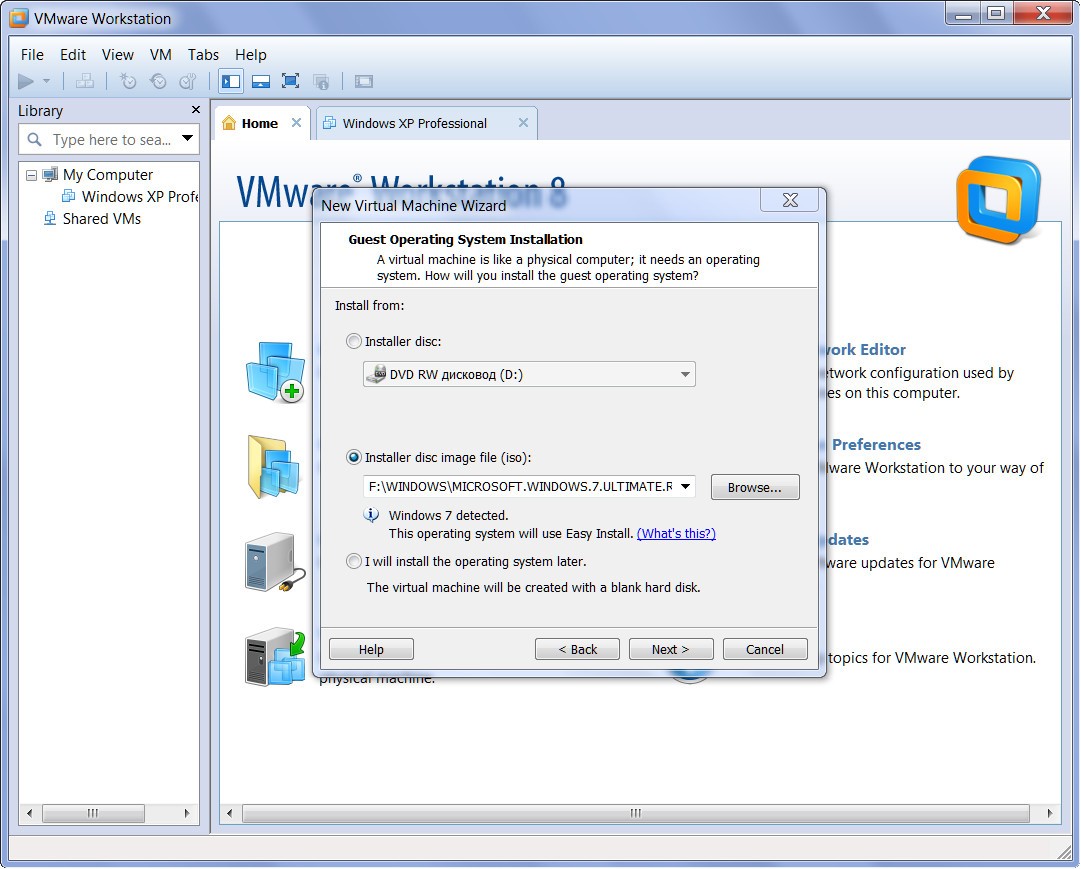Screen dimensions: 1081x869
Task: Close the Windows XP Professional tab
Action: (523, 123)
